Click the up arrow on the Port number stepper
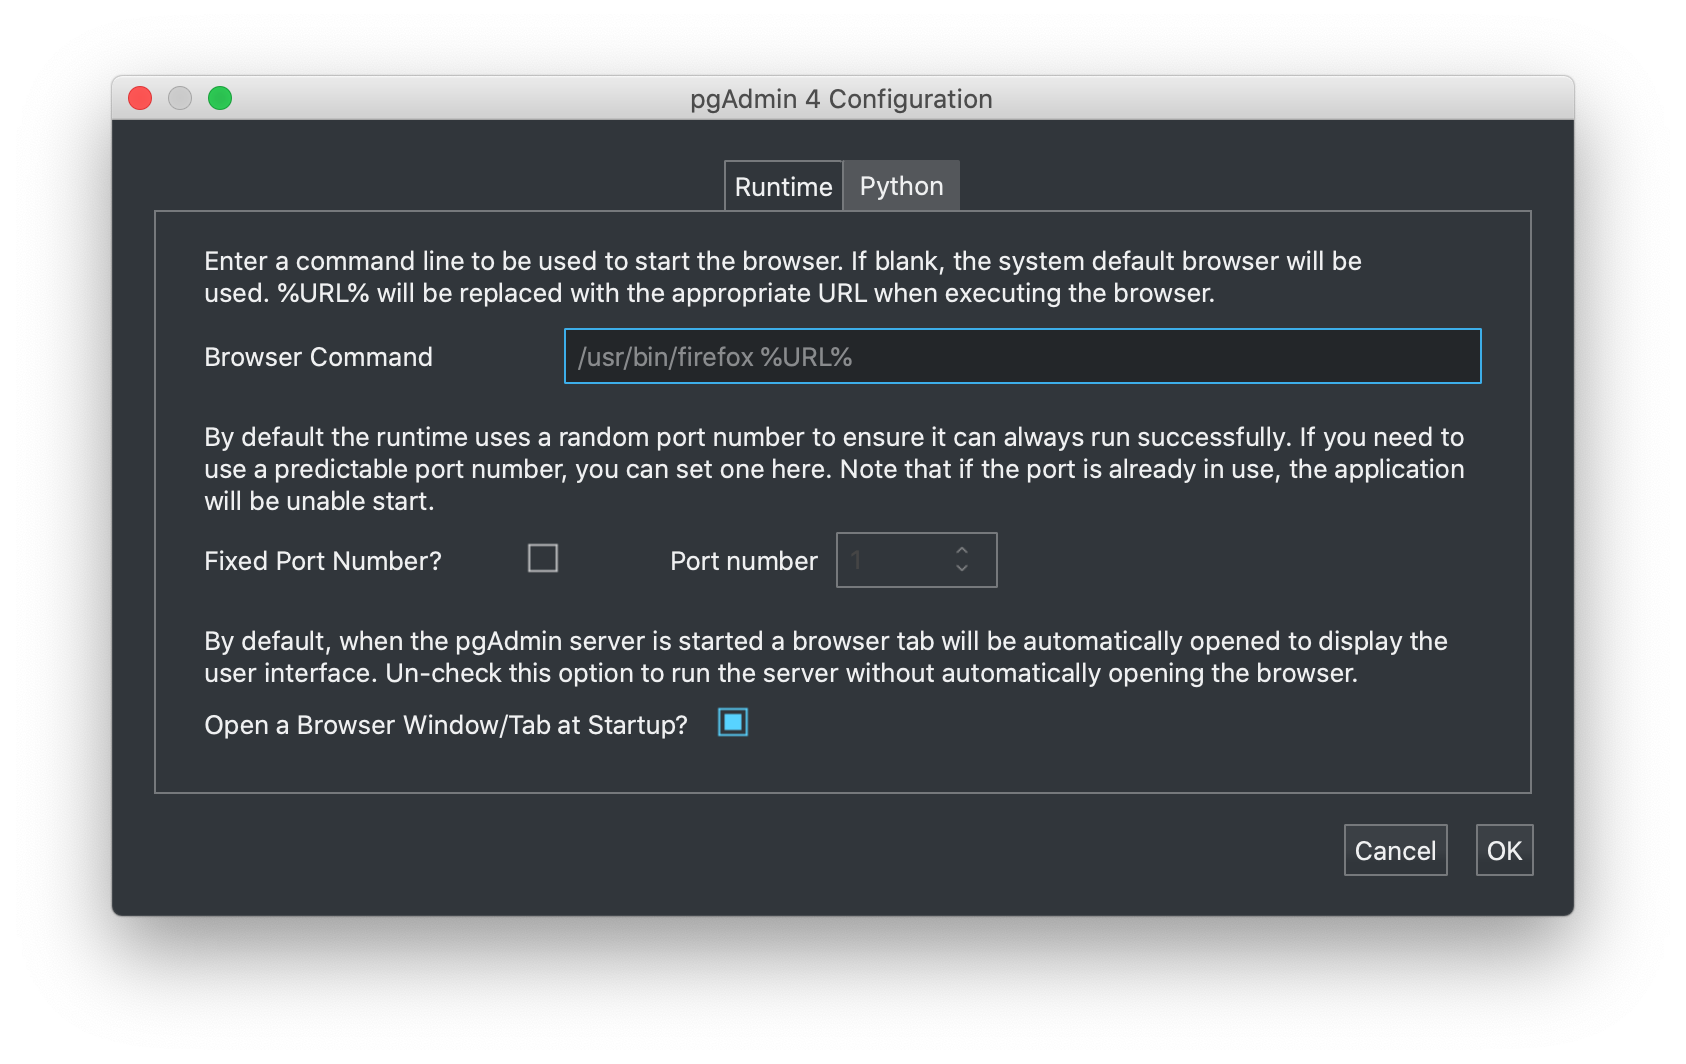 (960, 551)
